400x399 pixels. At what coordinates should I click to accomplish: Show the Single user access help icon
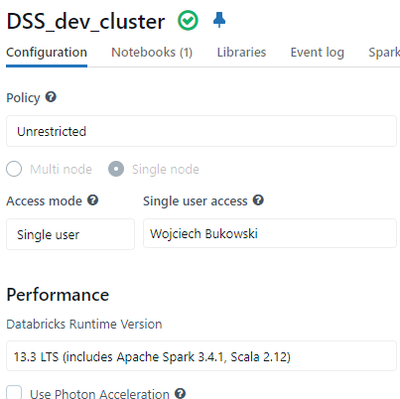click(258, 200)
